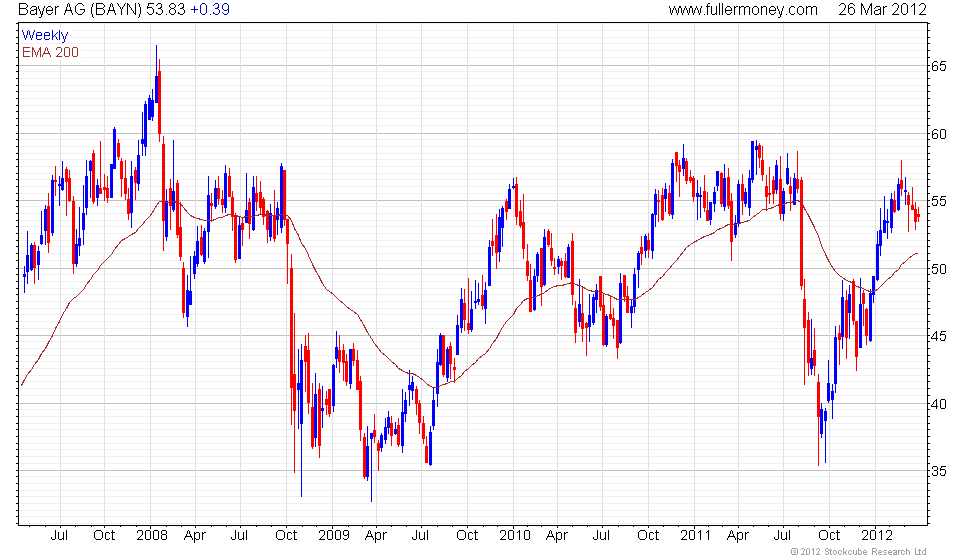This screenshot has height=560, width=980.
Task: Click the 26 Mar 2012 date label
Action: [x=882, y=9]
